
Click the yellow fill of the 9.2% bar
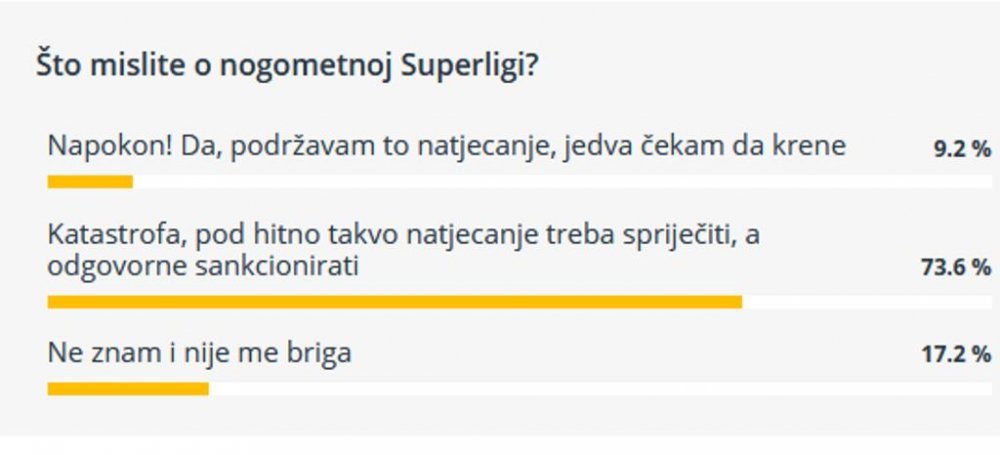(x=90, y=182)
